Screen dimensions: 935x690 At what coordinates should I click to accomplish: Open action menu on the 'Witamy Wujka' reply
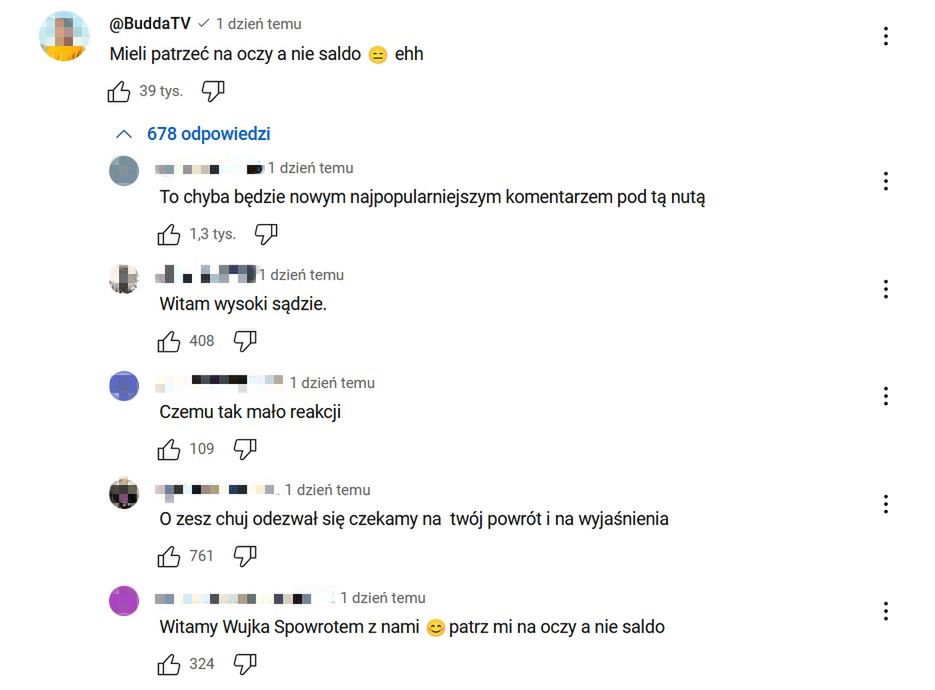[886, 611]
